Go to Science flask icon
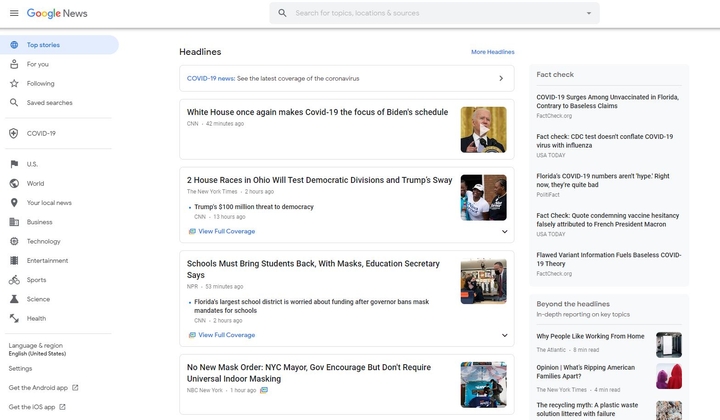Screen dimensions: 720x420 pyautogui.click(x=14, y=299)
